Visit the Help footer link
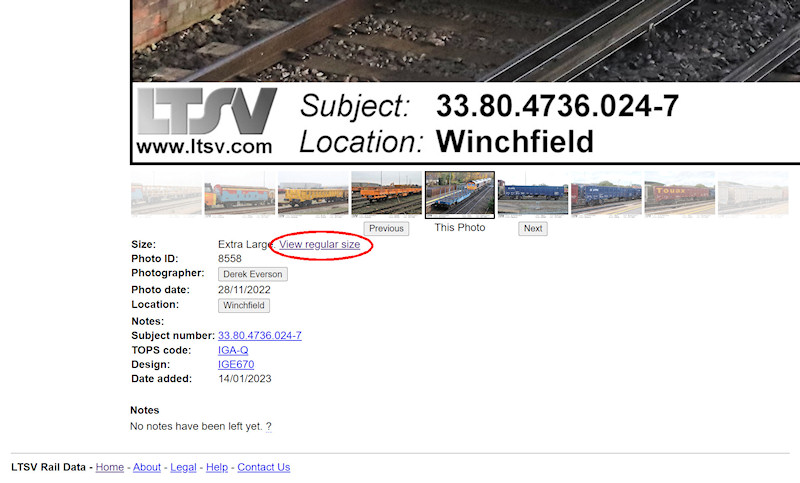 point(217,467)
